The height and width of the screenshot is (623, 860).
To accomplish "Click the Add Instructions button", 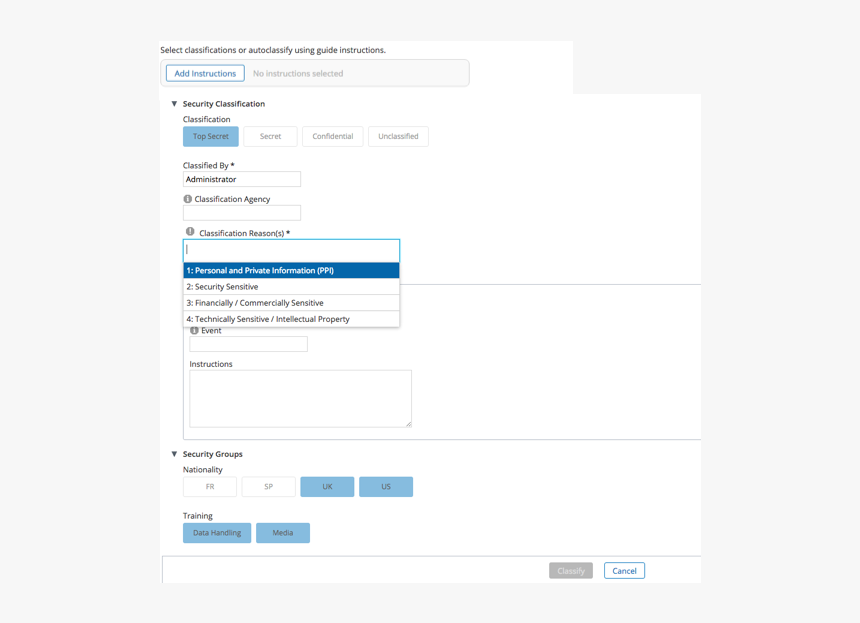I will [205, 73].
